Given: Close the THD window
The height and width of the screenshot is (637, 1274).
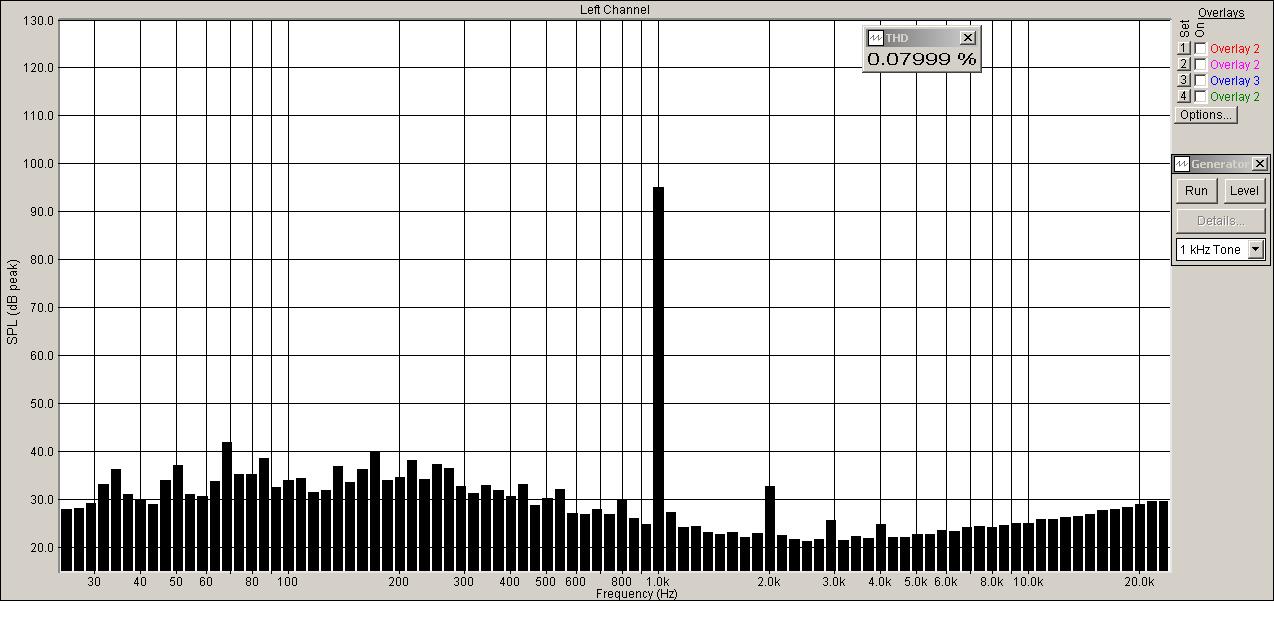Looking at the screenshot, I should 967,38.
